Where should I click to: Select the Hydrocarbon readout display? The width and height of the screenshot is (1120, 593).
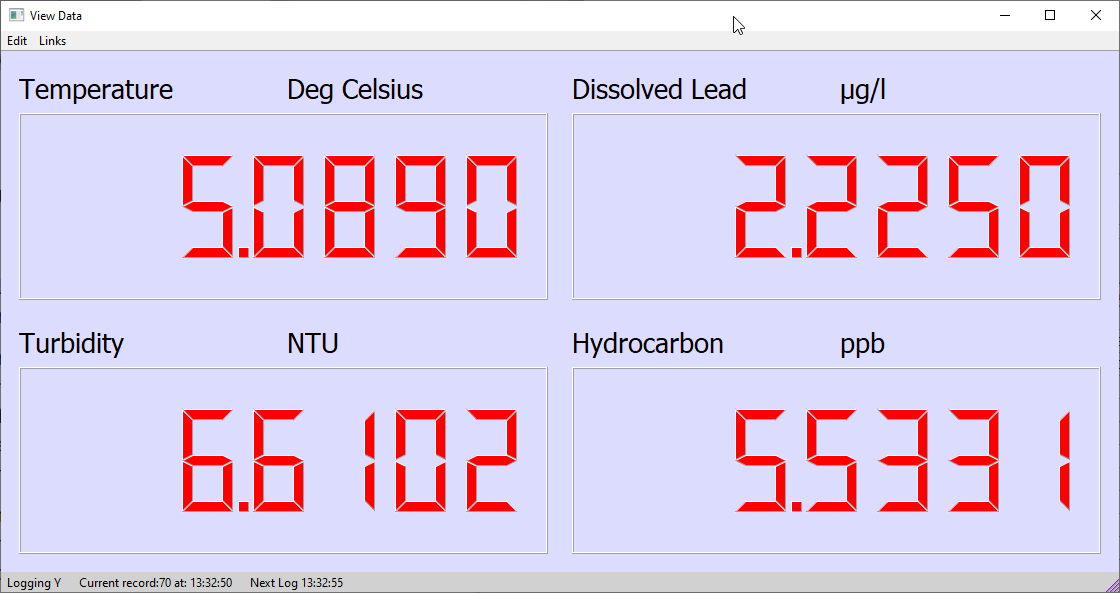(836, 460)
